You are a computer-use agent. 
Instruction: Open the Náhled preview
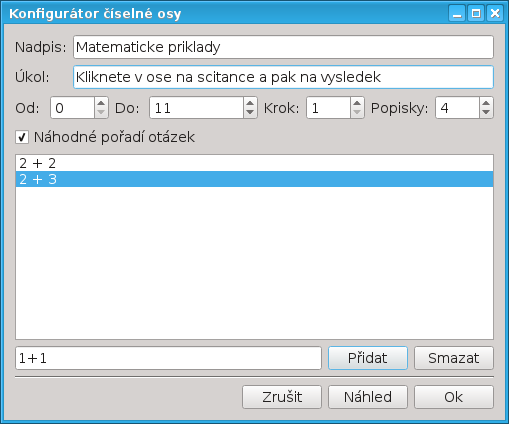[368, 397]
